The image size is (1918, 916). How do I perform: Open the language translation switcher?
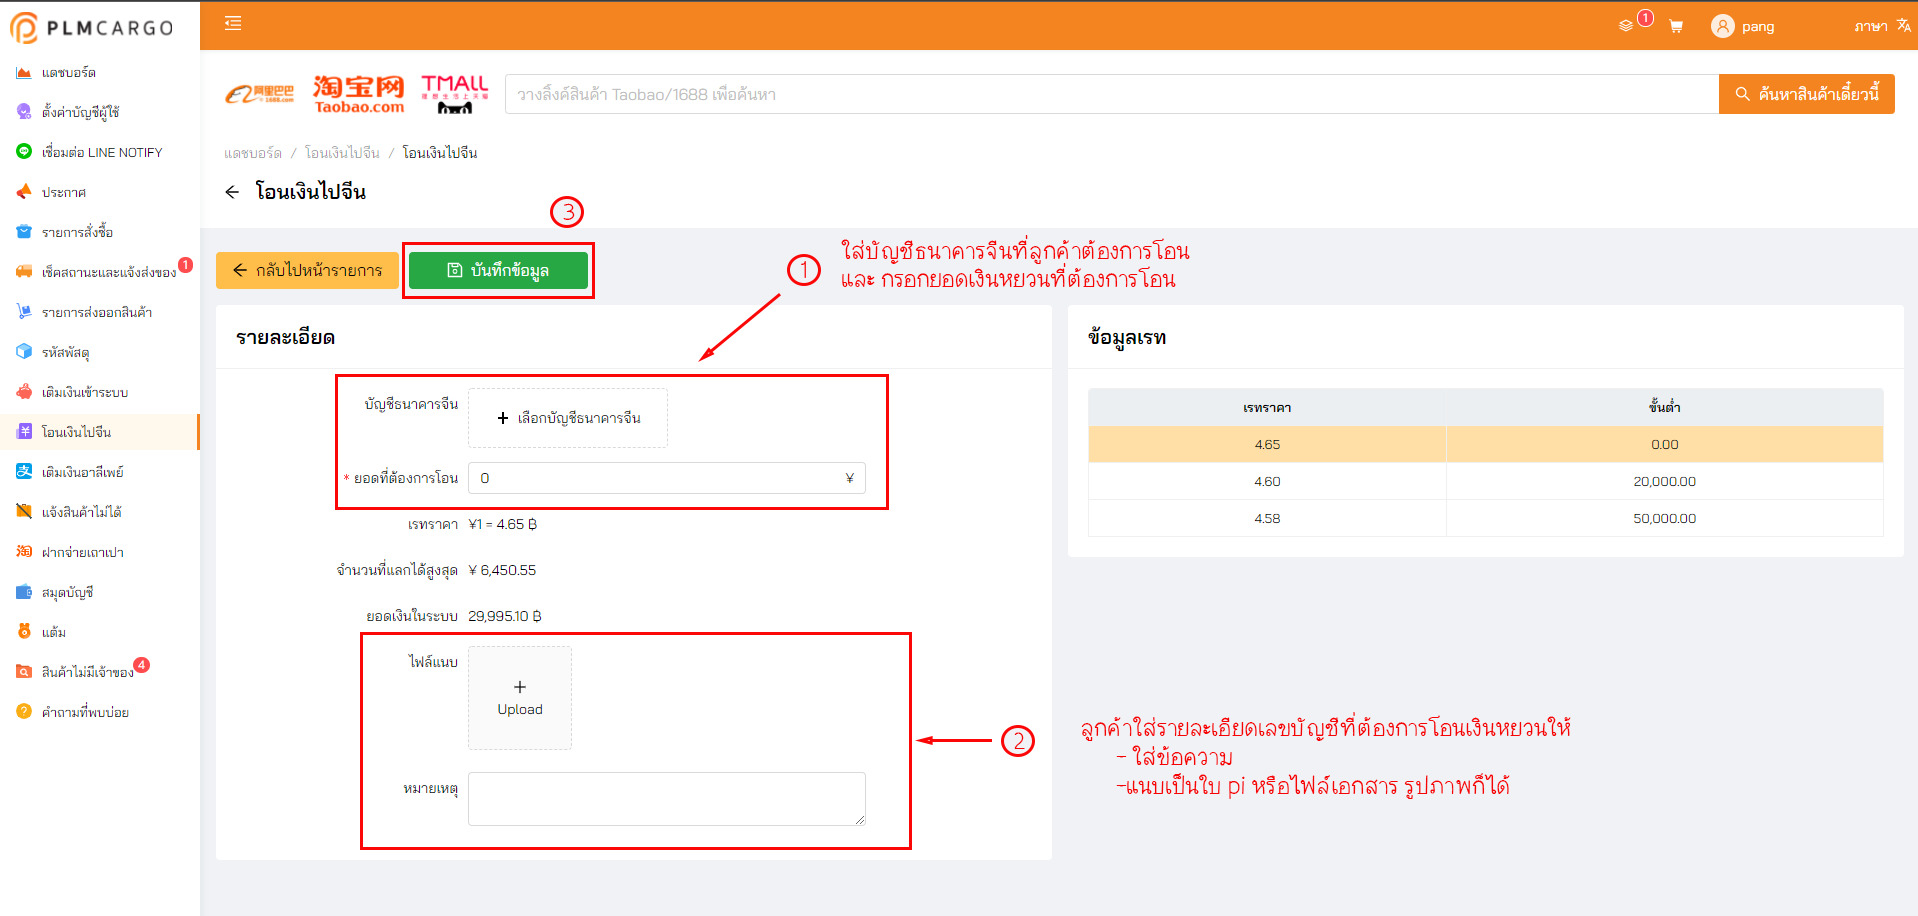[1882, 26]
